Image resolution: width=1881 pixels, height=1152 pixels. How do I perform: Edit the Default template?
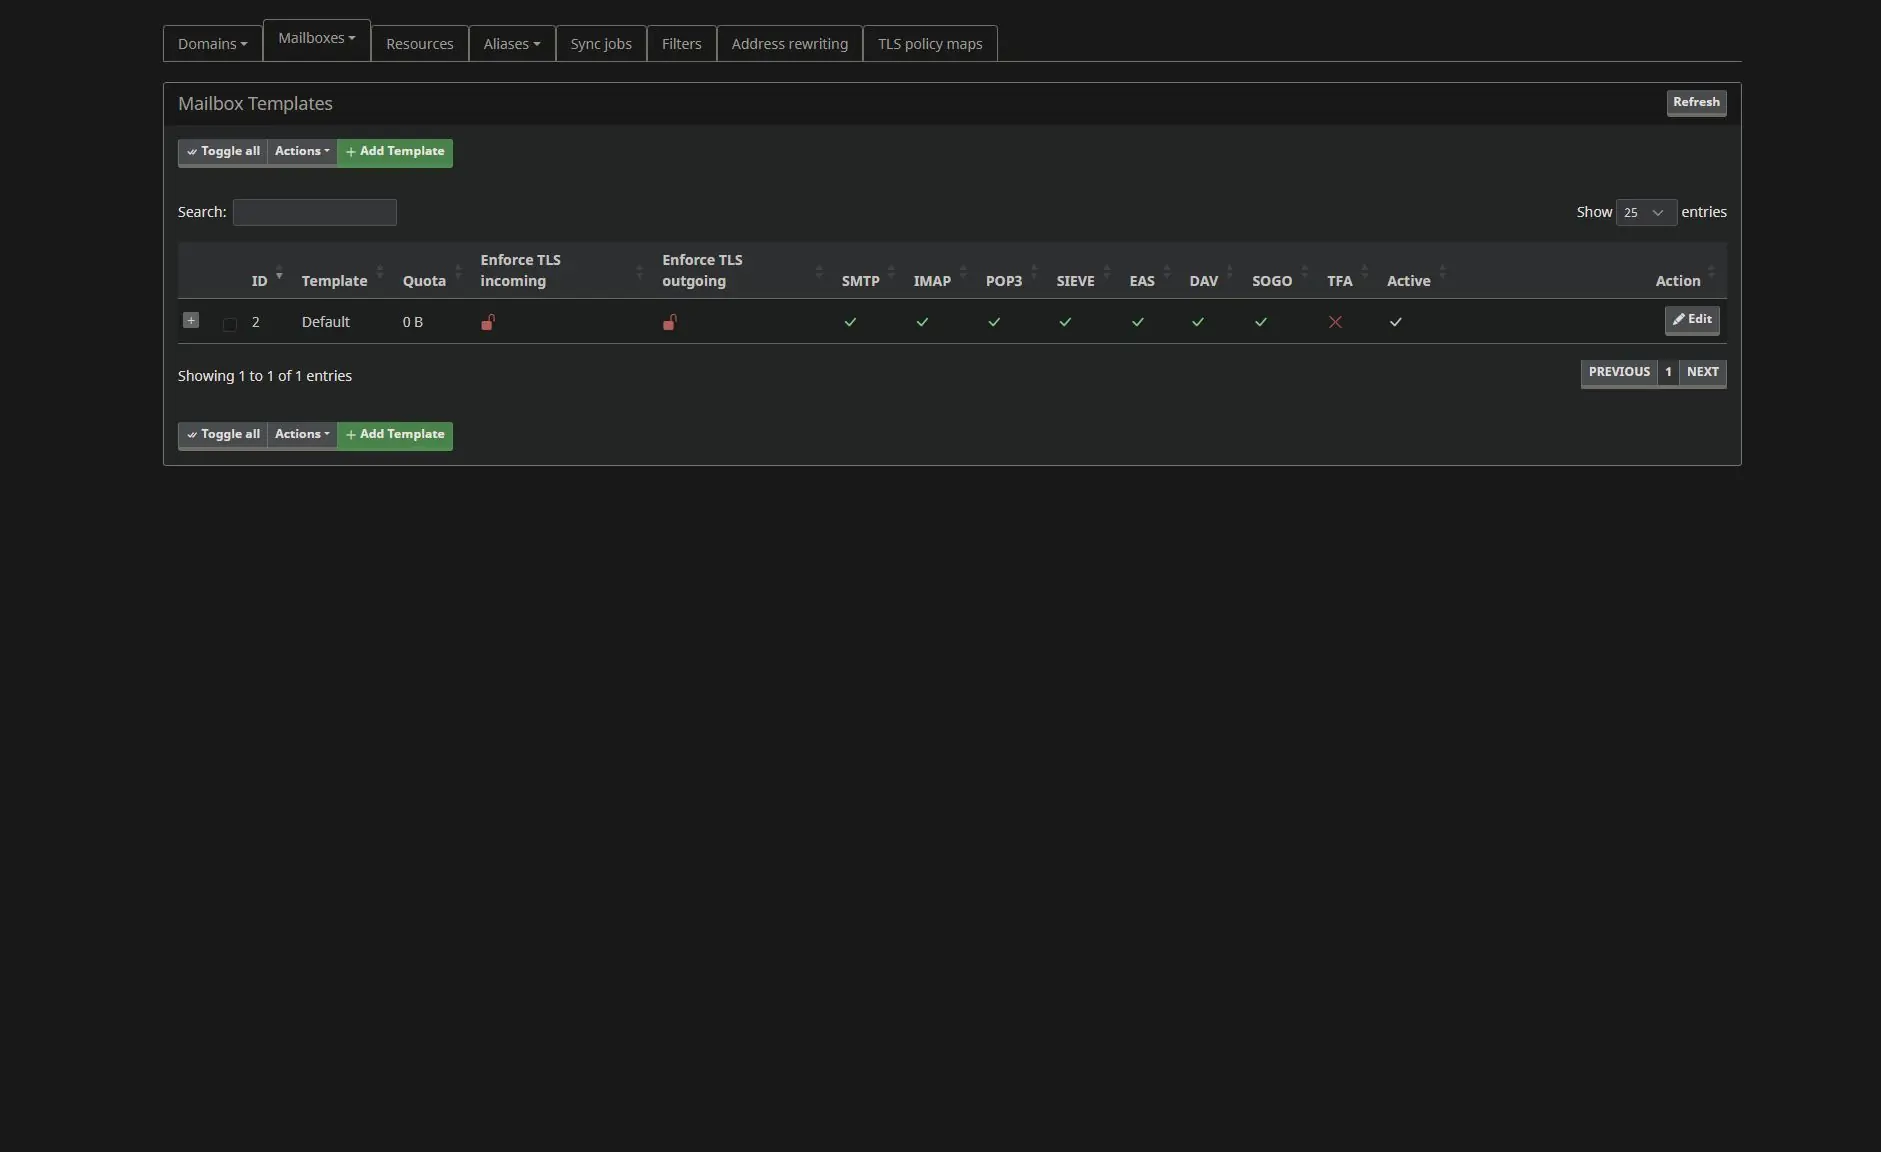point(1692,320)
